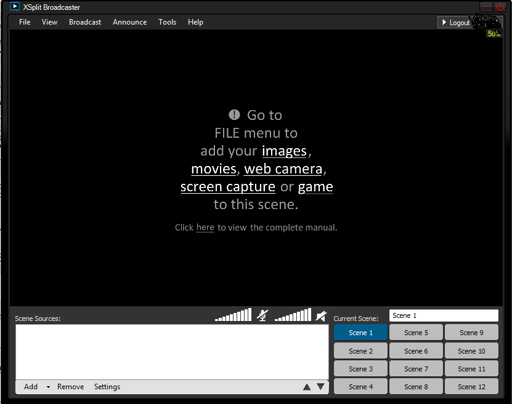The height and width of the screenshot is (404, 512).
Task: Click the power icon in title bar
Action: point(500,7)
